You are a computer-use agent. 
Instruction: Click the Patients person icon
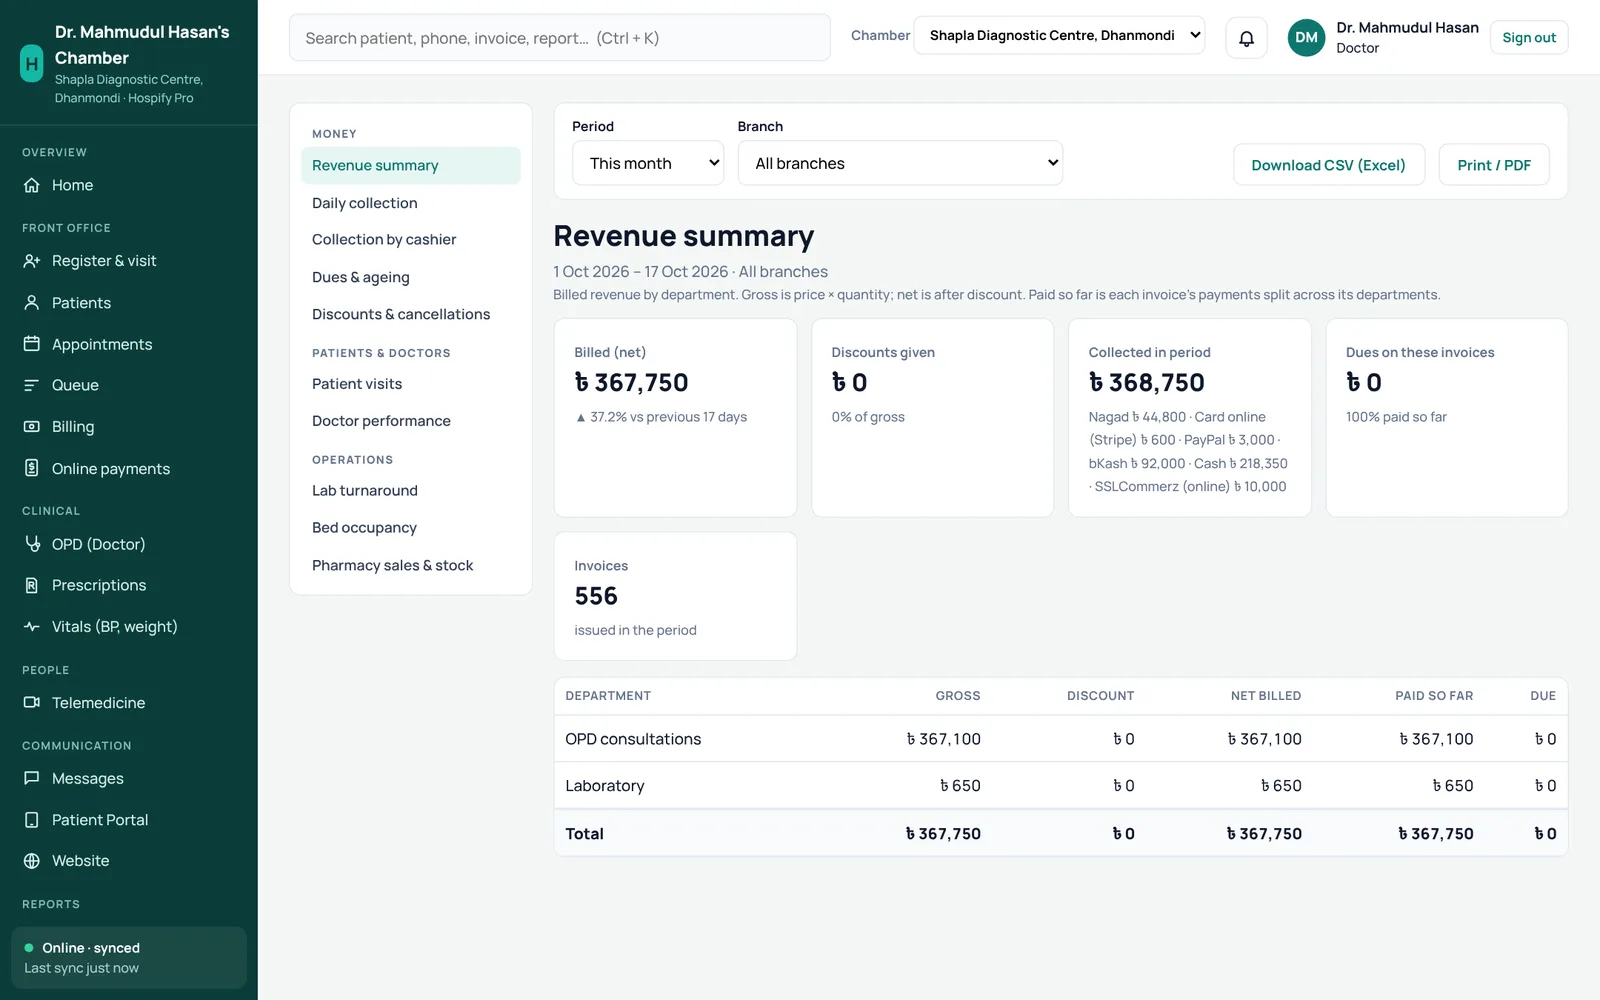pyautogui.click(x=32, y=303)
